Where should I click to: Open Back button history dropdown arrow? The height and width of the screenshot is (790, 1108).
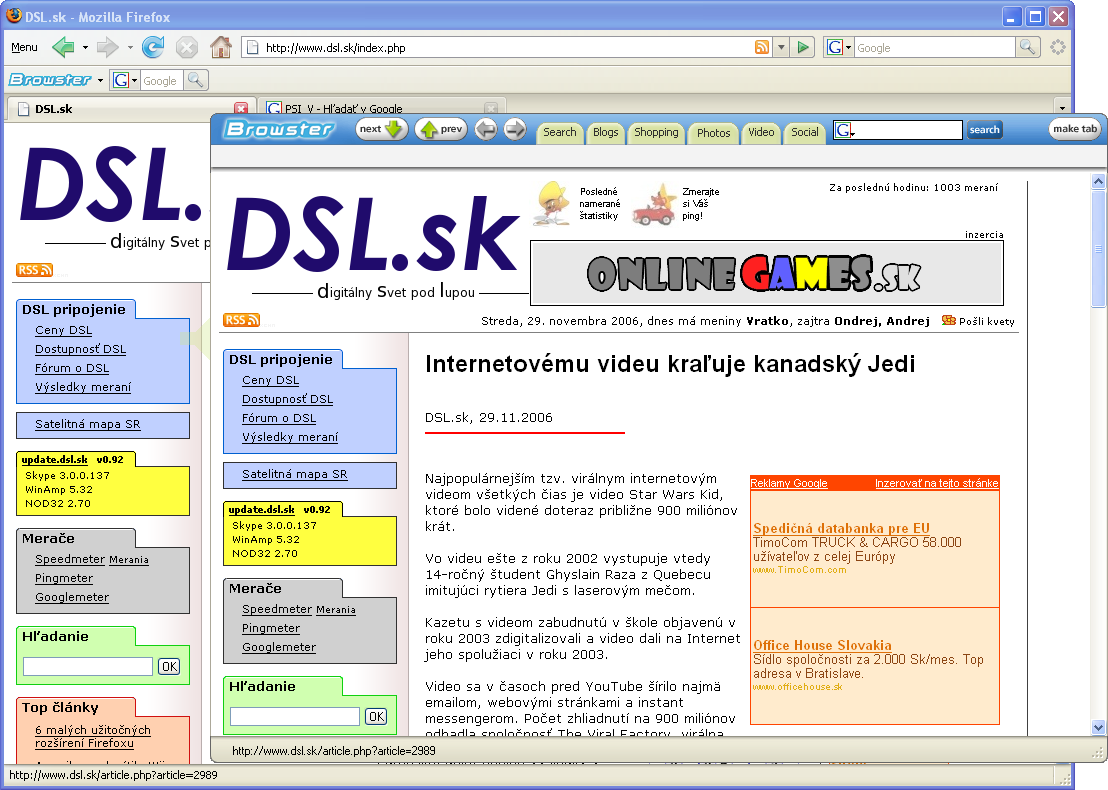point(86,48)
